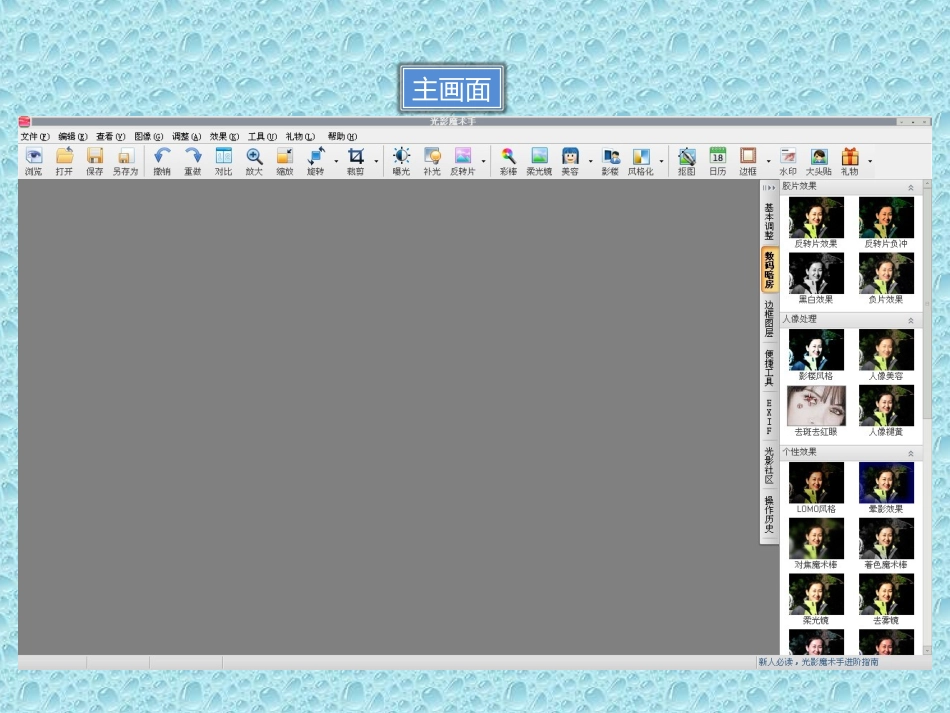
Task: Select the 裁剪 crop tool icon
Action: coord(356,161)
